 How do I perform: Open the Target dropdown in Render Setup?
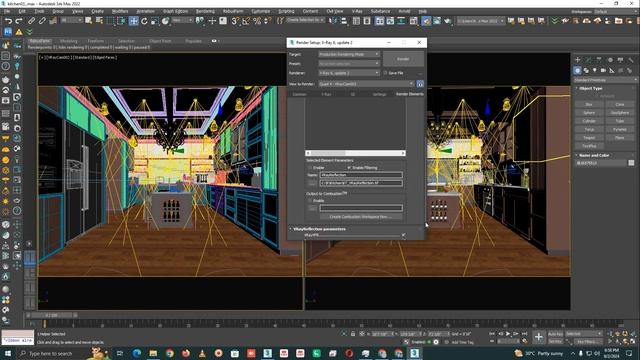point(349,54)
